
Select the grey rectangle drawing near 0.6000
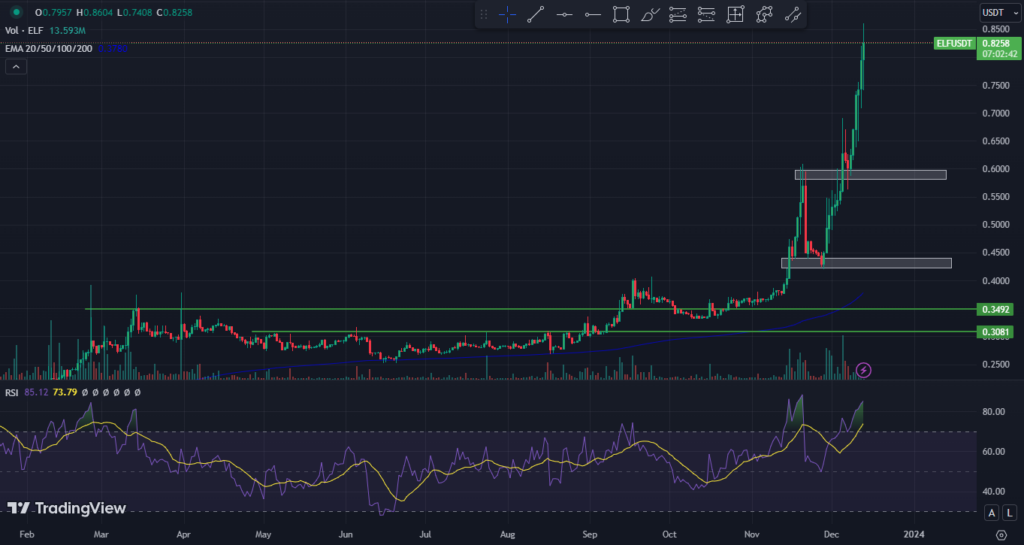pos(871,175)
